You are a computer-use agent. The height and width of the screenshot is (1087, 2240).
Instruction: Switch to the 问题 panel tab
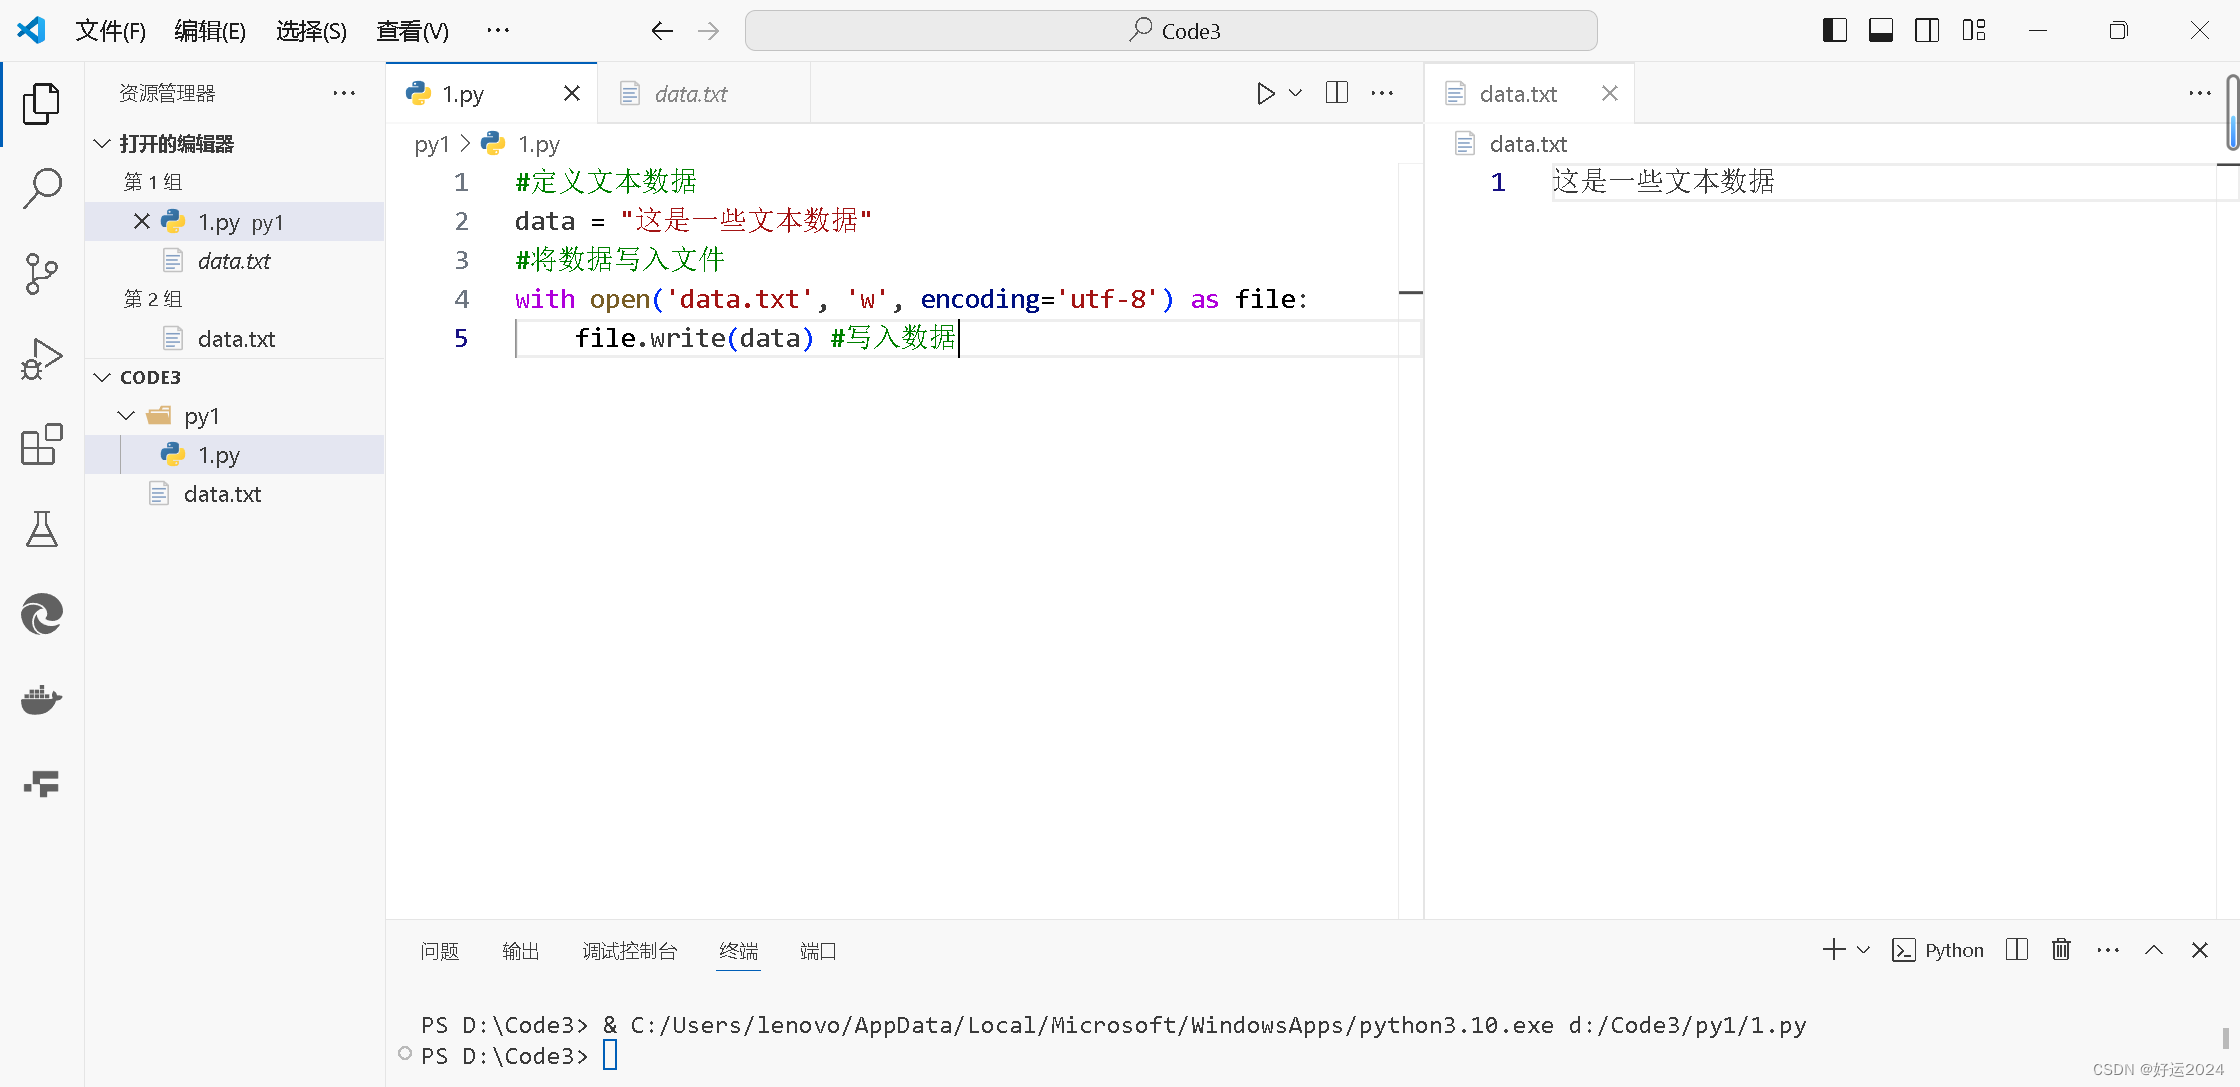click(439, 951)
